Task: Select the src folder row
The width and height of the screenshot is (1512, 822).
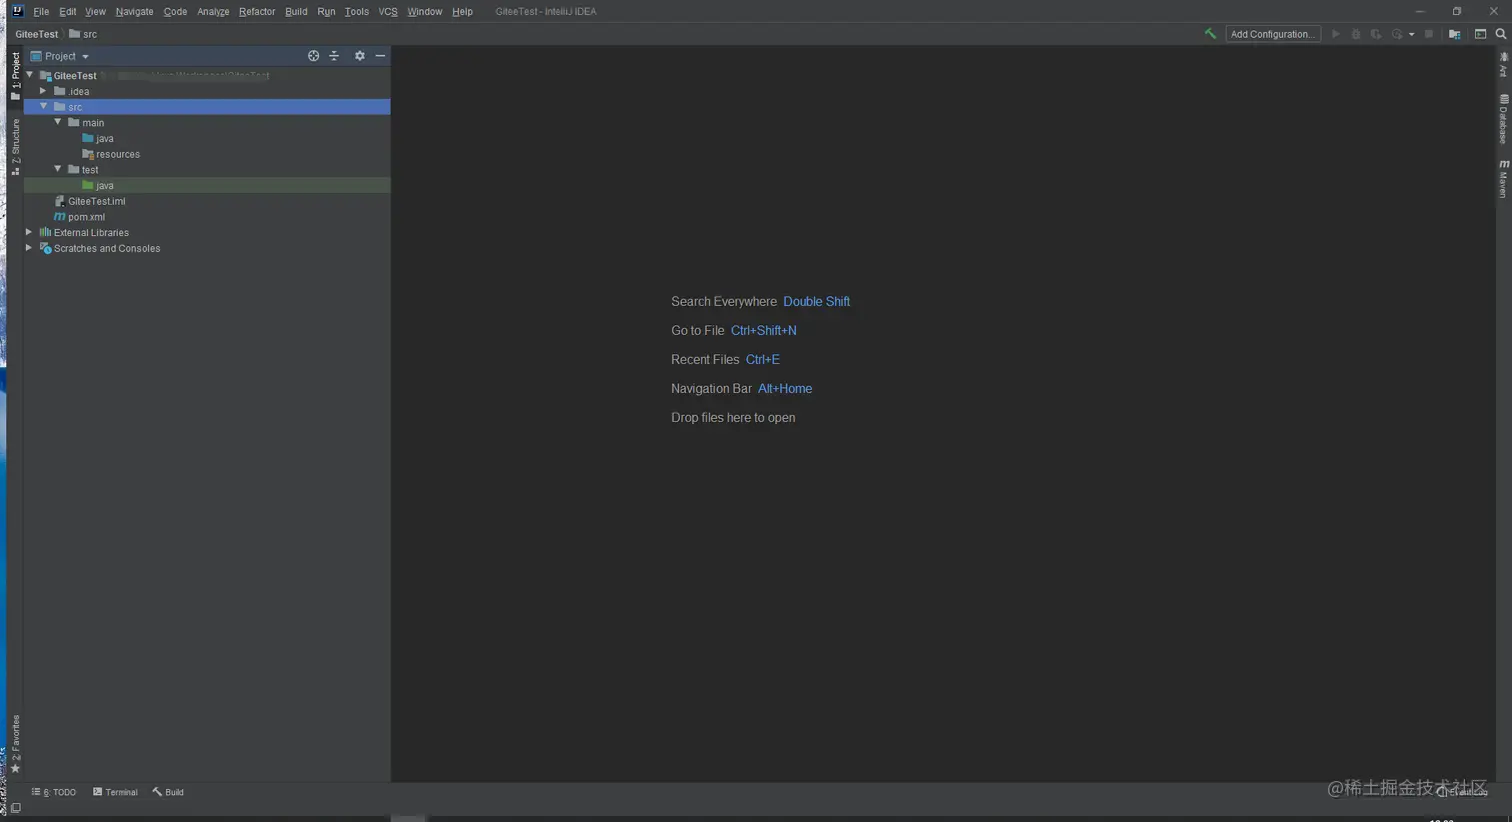Action: [207, 107]
